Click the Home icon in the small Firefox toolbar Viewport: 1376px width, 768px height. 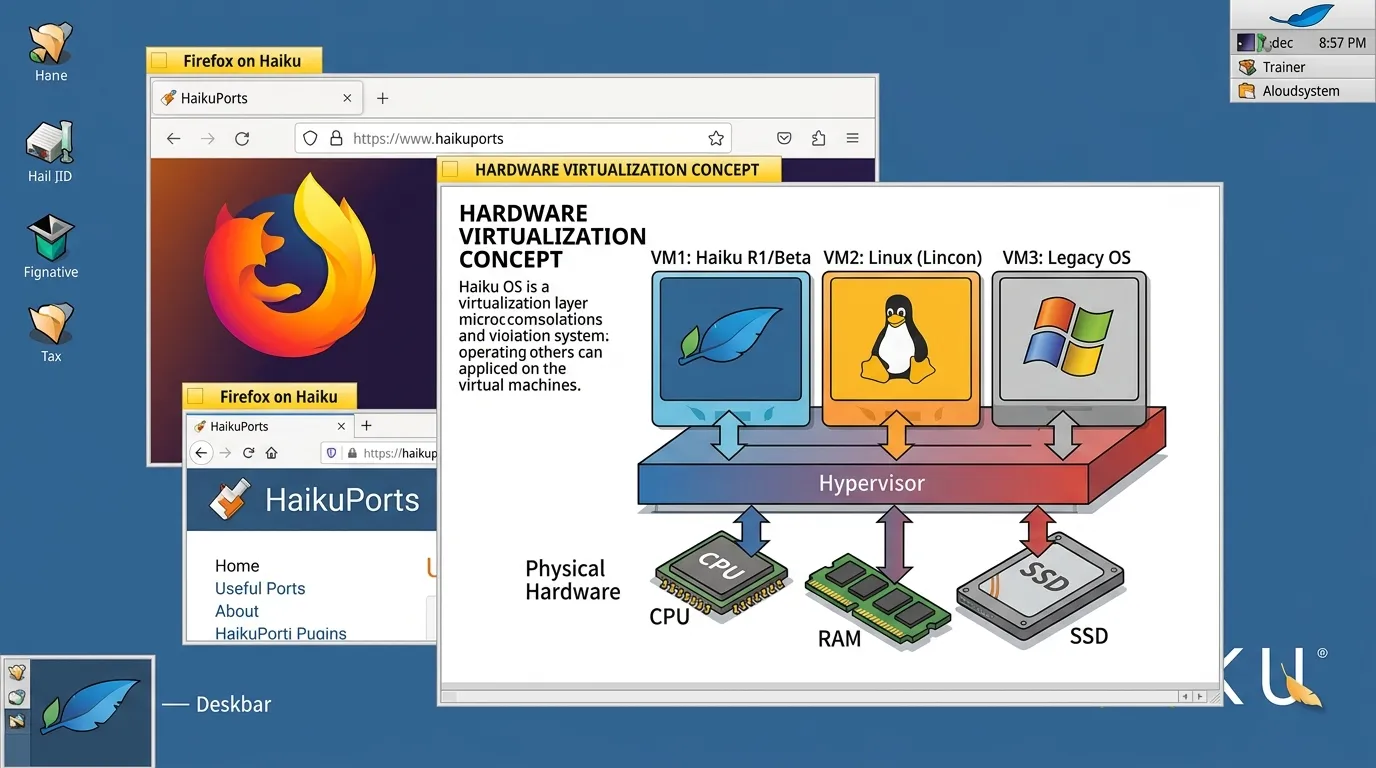point(271,453)
